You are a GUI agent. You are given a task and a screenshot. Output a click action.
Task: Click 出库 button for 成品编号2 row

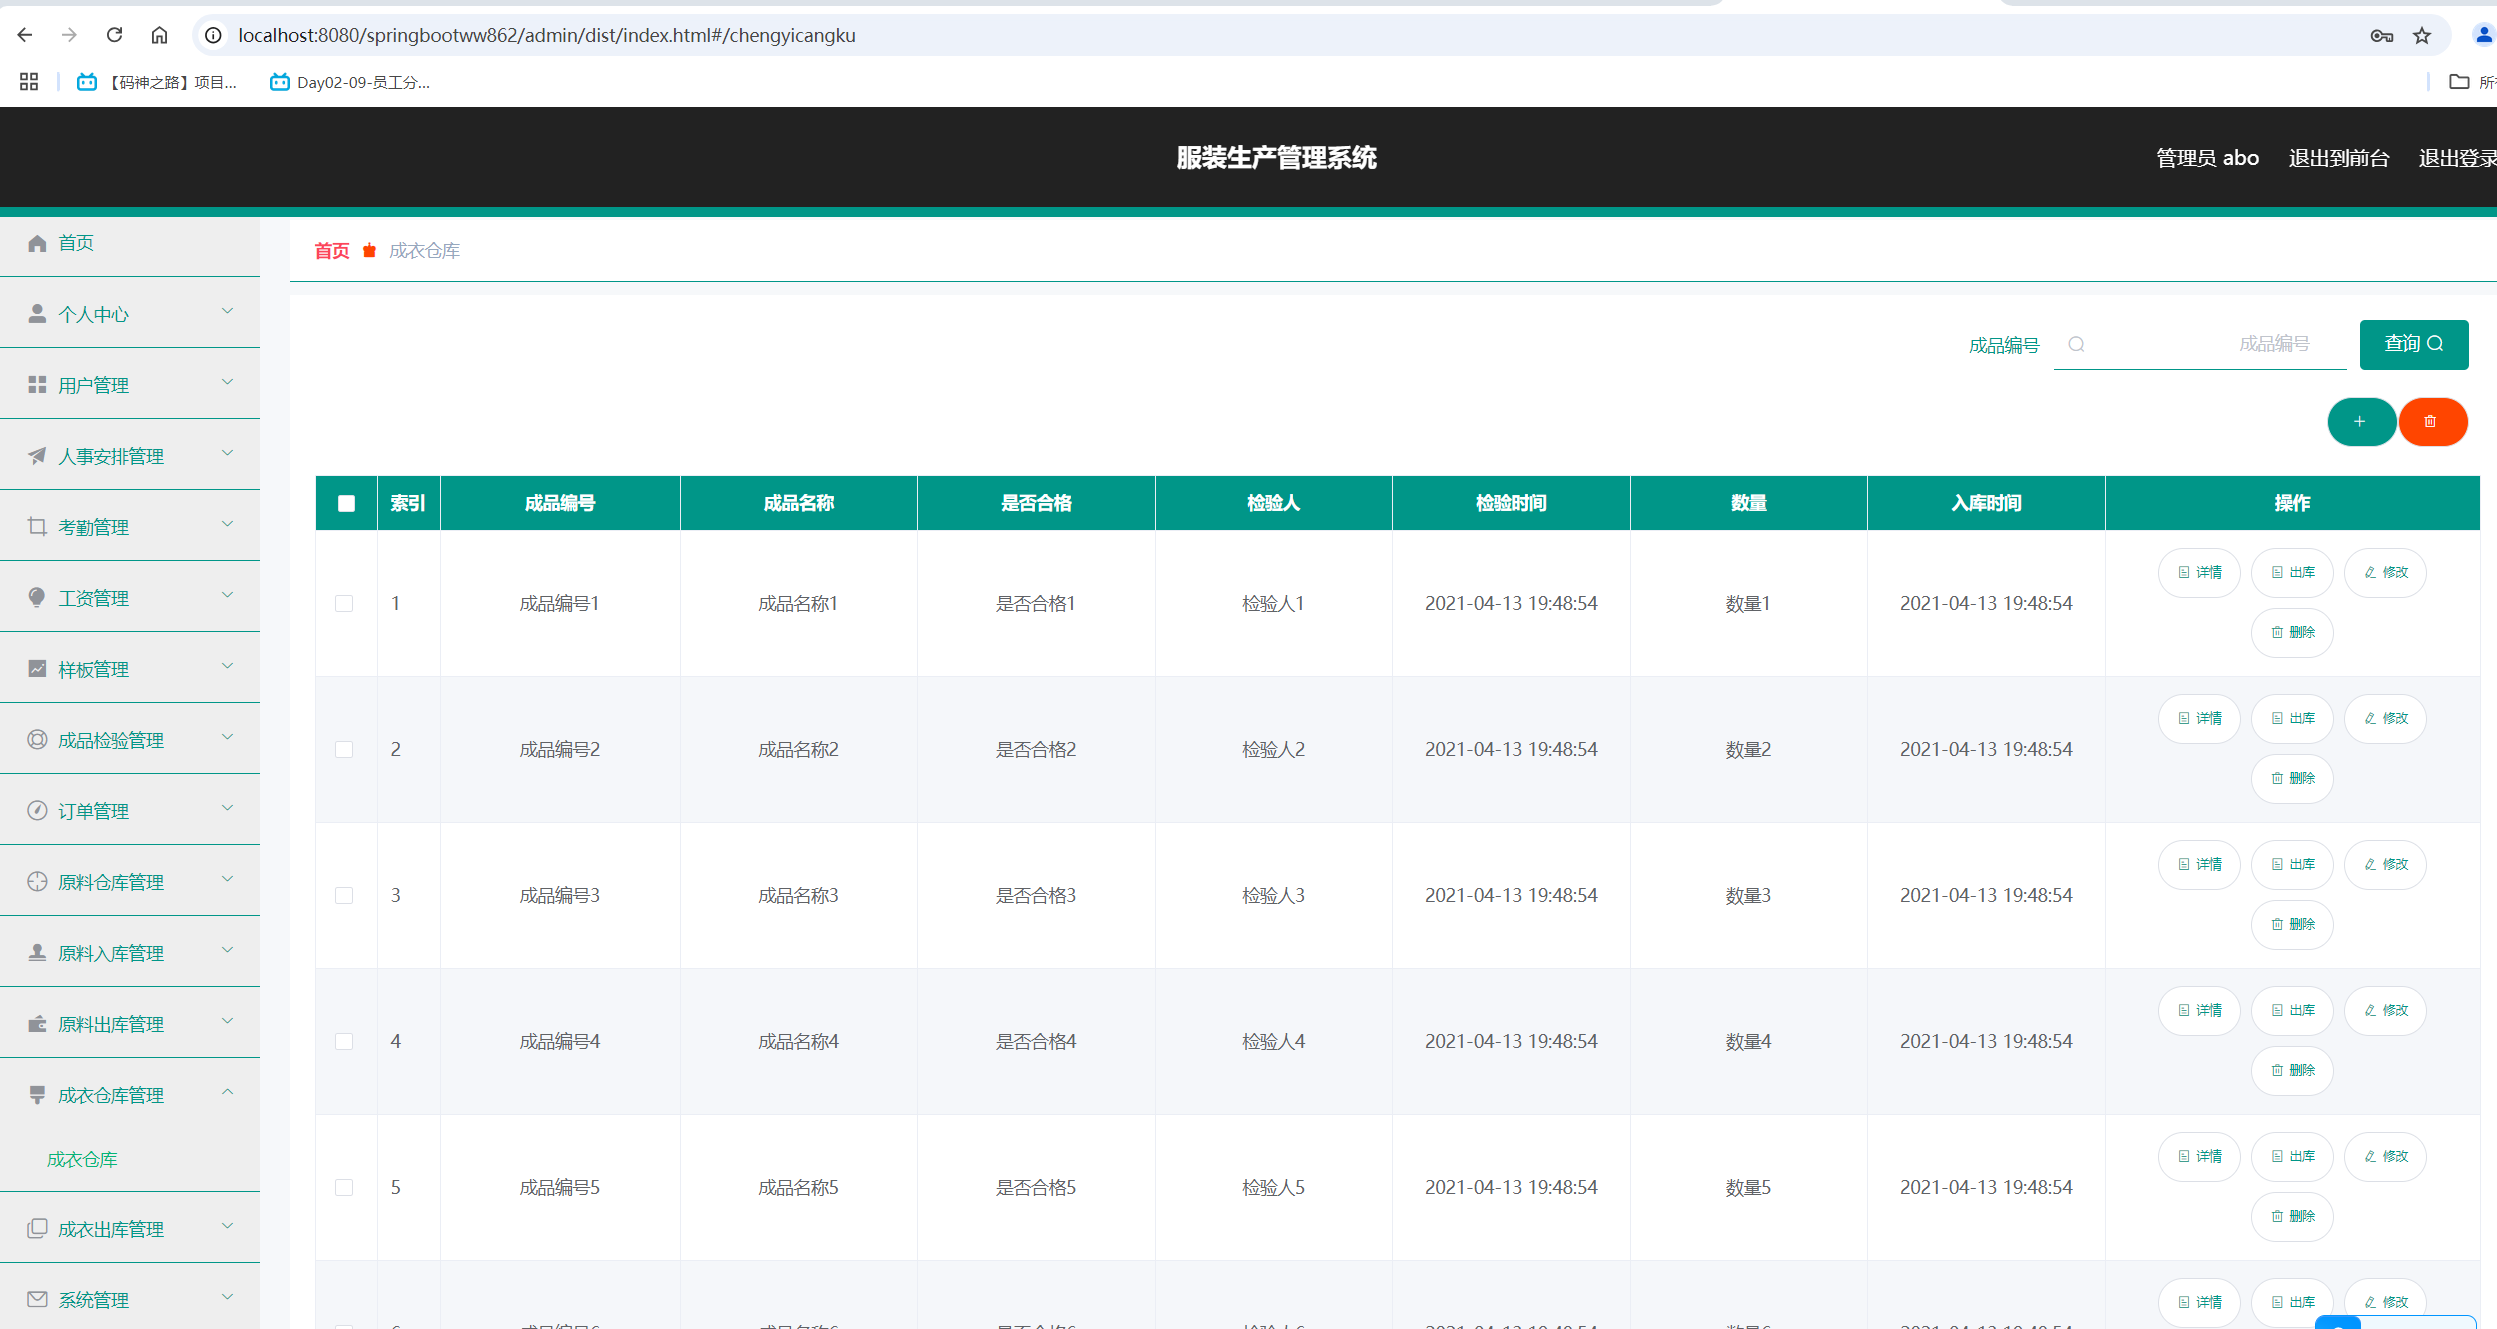[x=2291, y=718]
